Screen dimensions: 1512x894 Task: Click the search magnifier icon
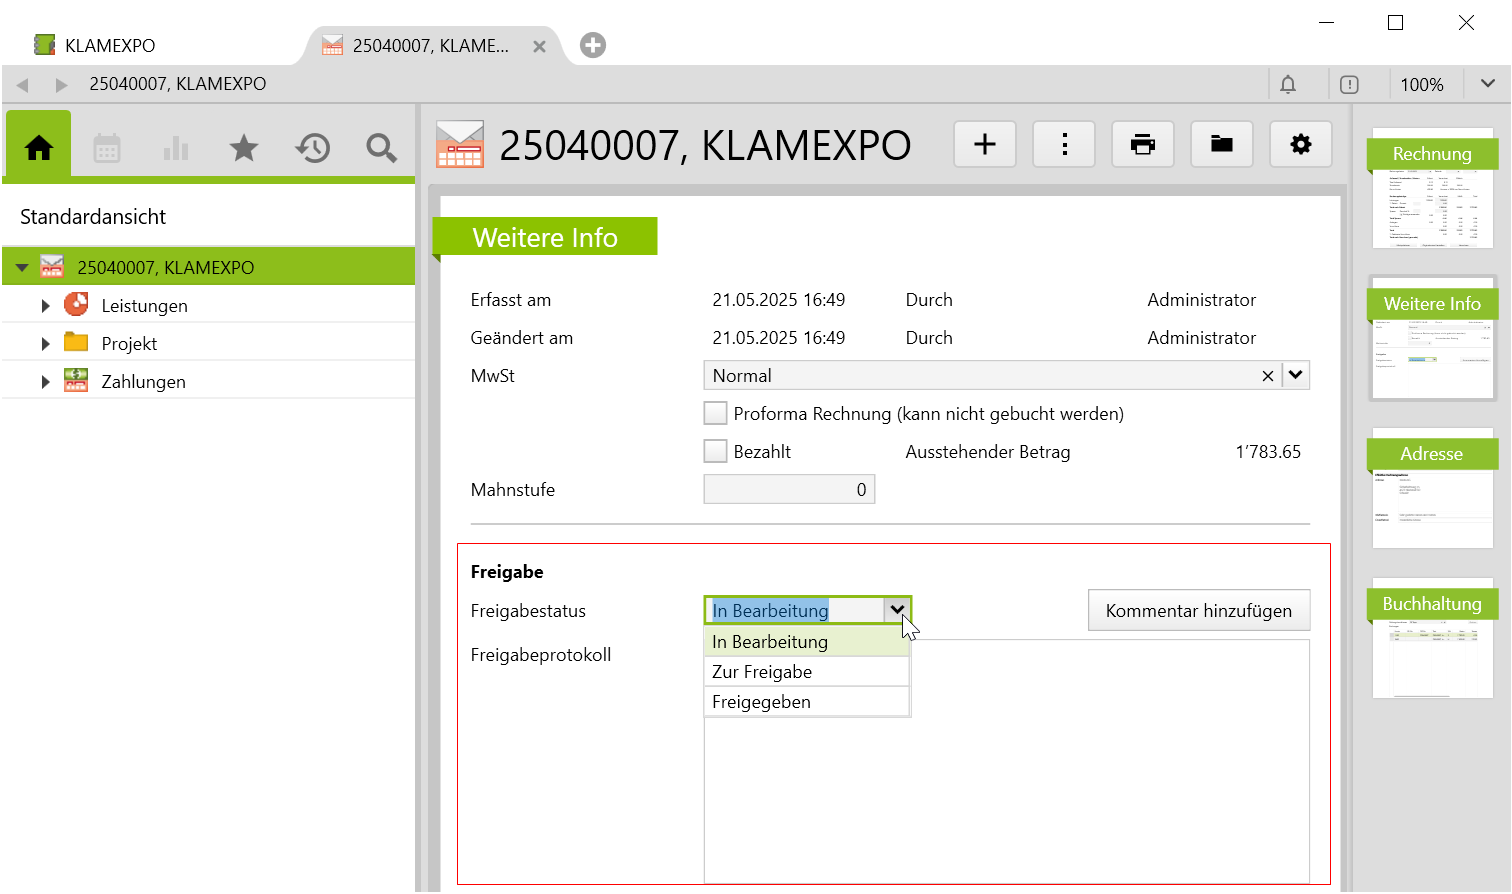(x=381, y=148)
